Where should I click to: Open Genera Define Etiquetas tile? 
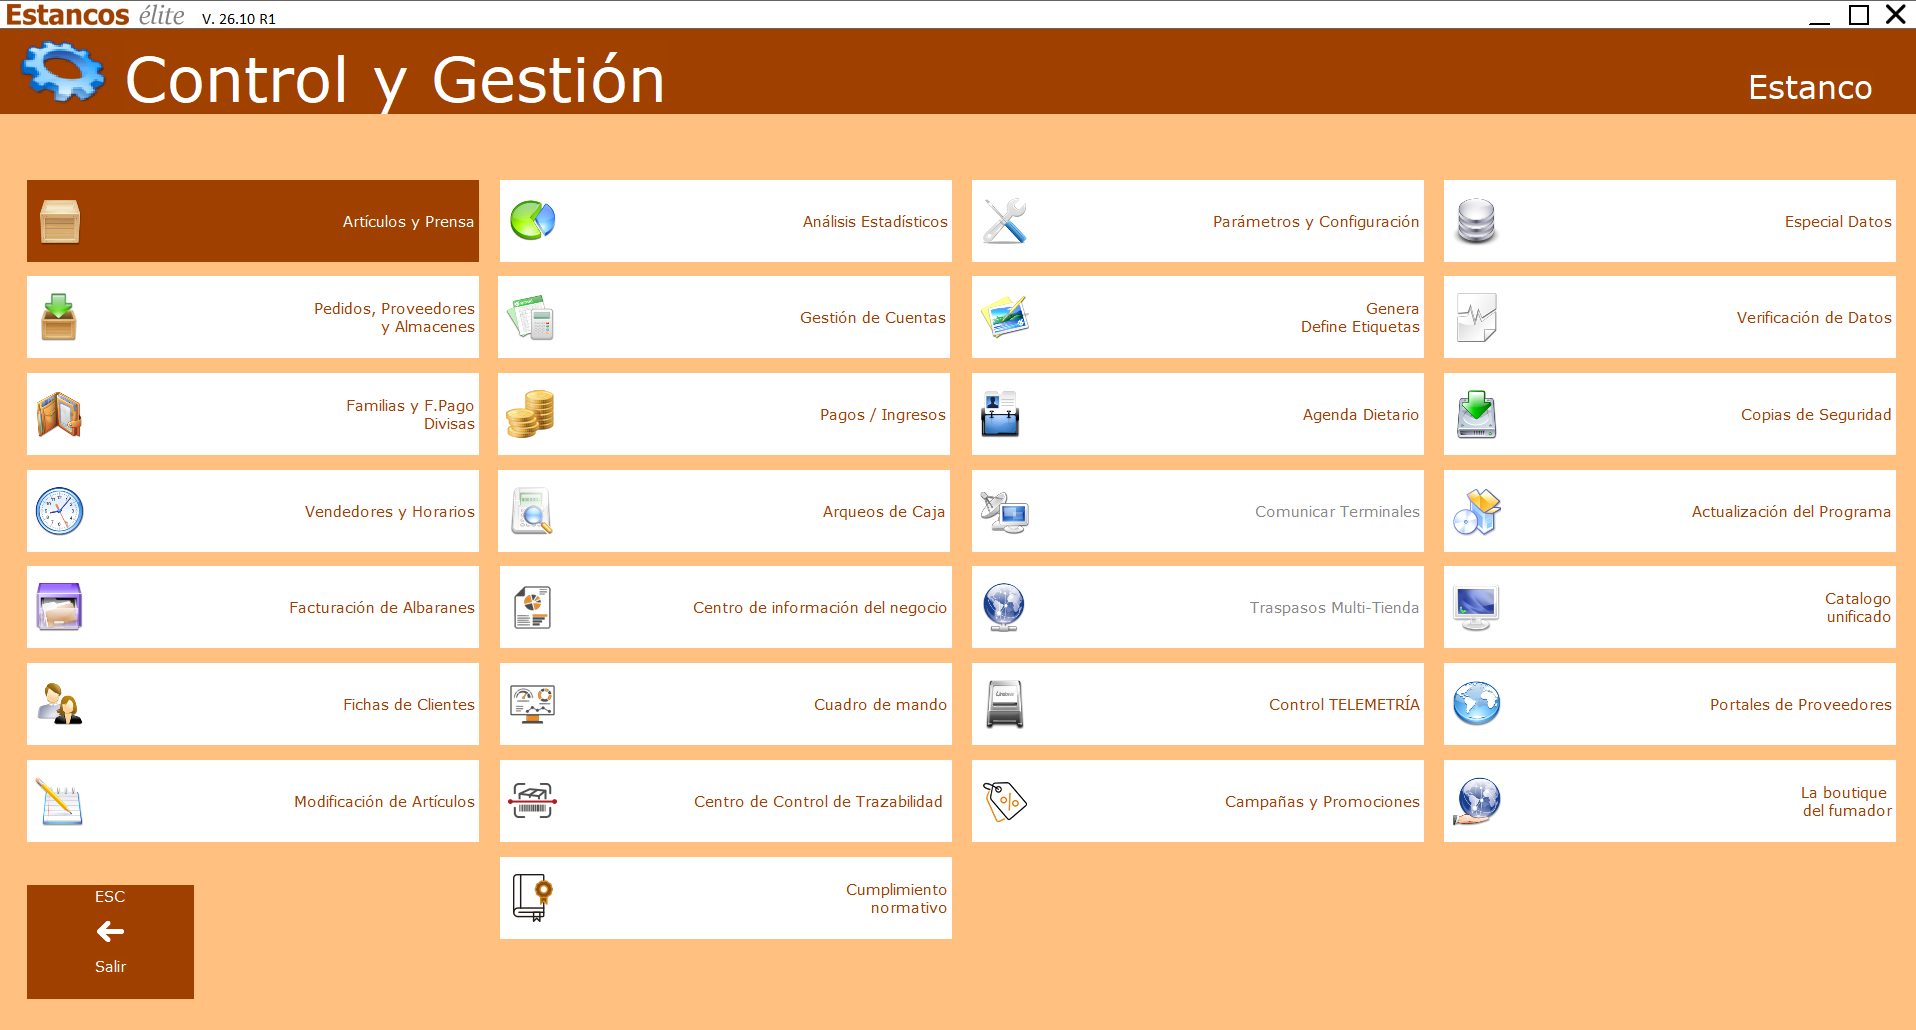(x=1198, y=317)
